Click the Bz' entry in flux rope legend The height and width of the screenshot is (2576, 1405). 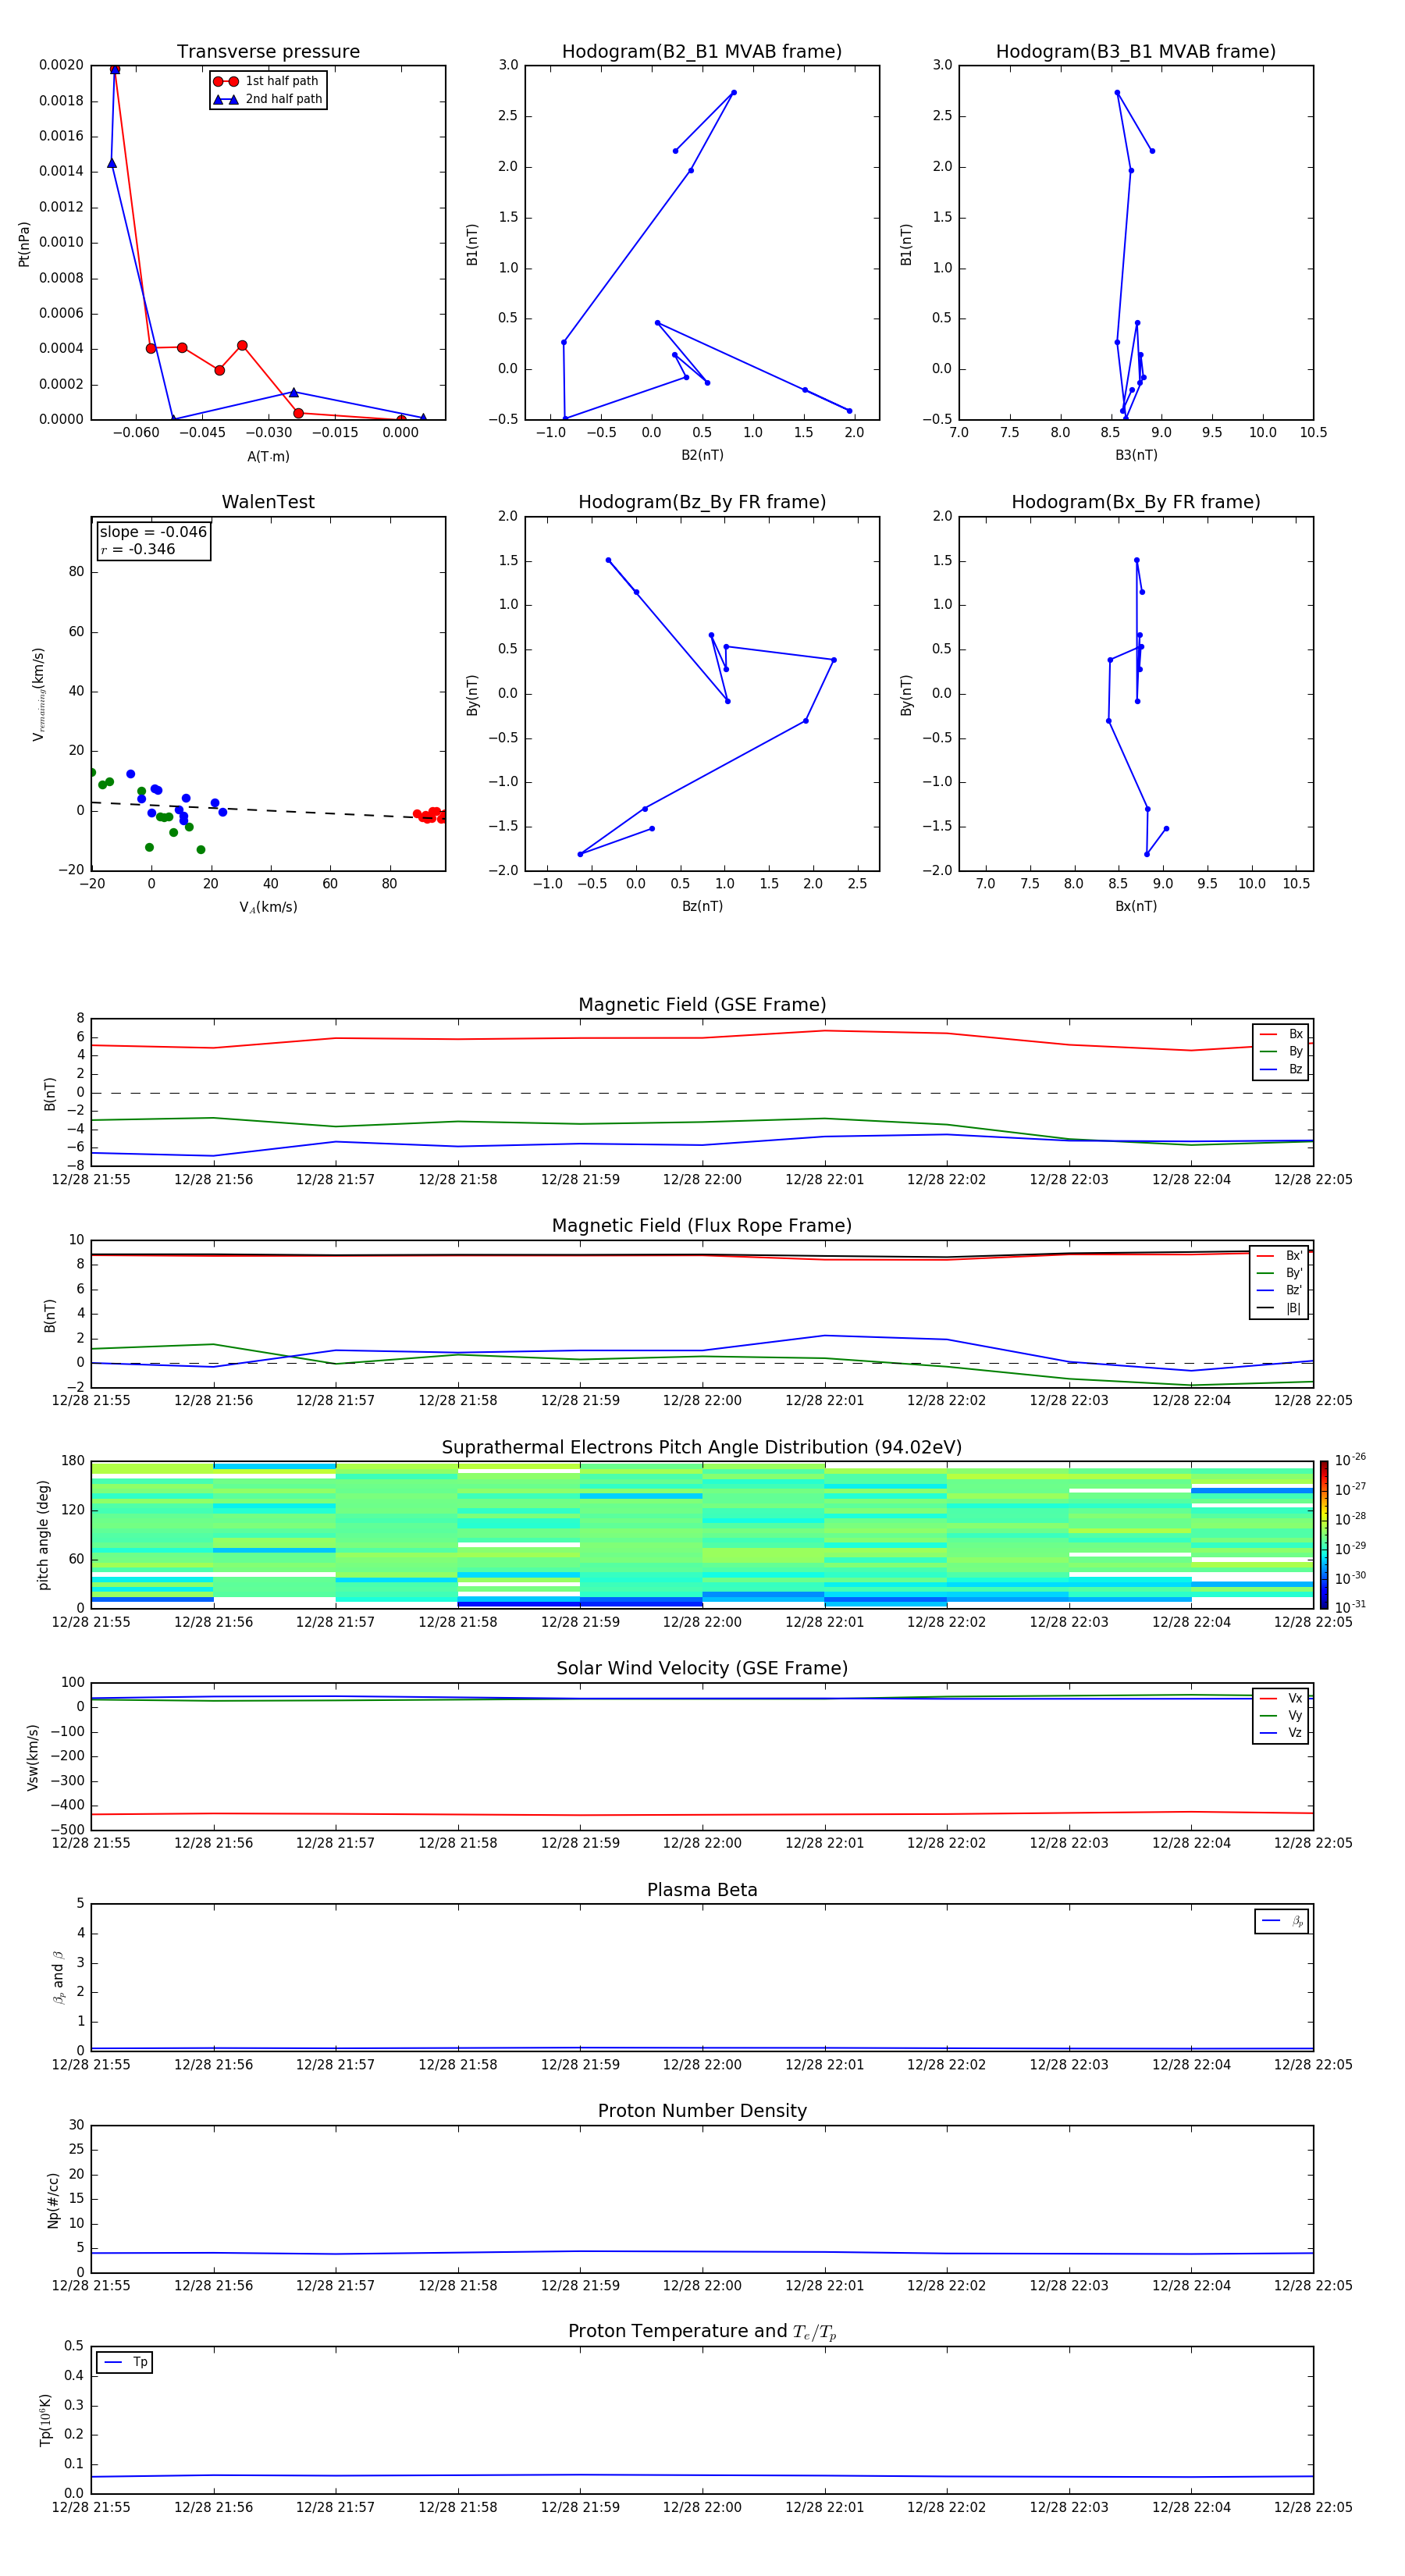pyautogui.click(x=1279, y=1290)
